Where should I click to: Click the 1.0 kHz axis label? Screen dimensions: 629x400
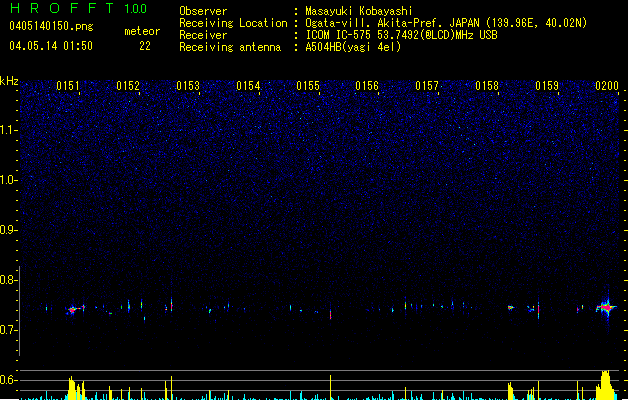tap(8, 180)
